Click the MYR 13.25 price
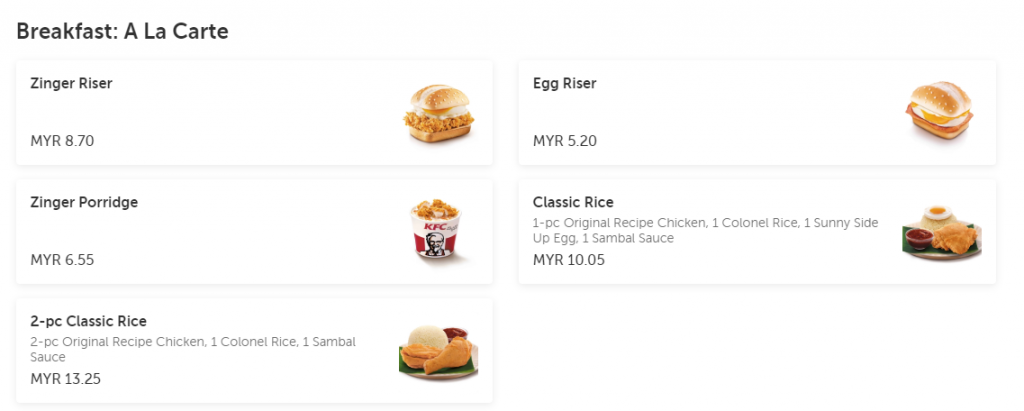Image resolution: width=1024 pixels, height=411 pixels. (65, 379)
